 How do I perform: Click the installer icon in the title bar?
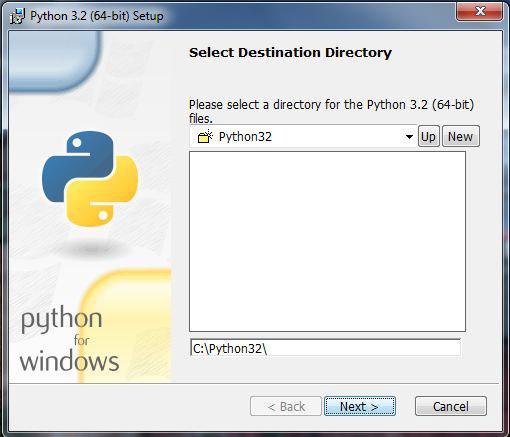coord(17,16)
